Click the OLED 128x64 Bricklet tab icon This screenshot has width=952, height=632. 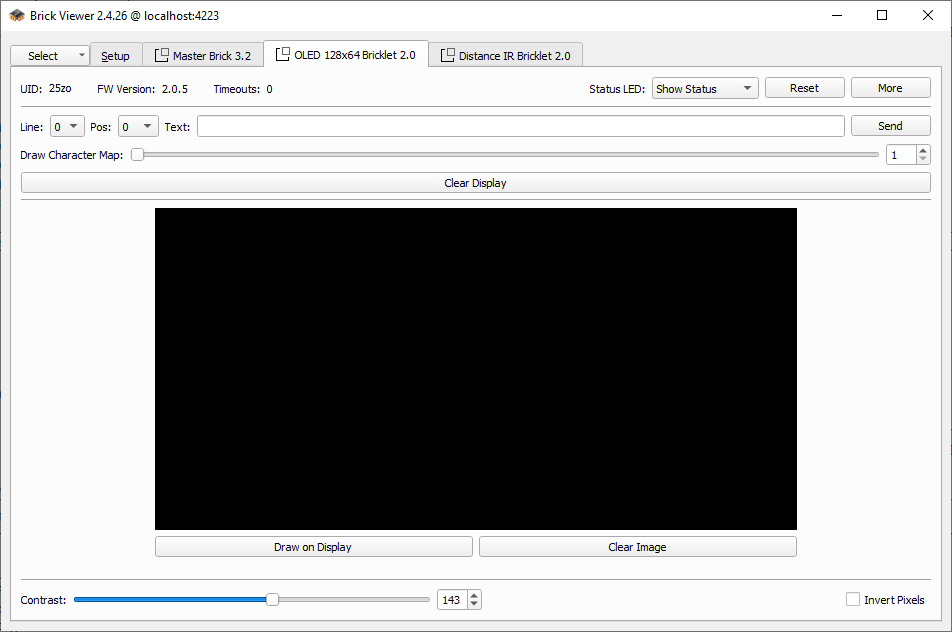(x=283, y=54)
